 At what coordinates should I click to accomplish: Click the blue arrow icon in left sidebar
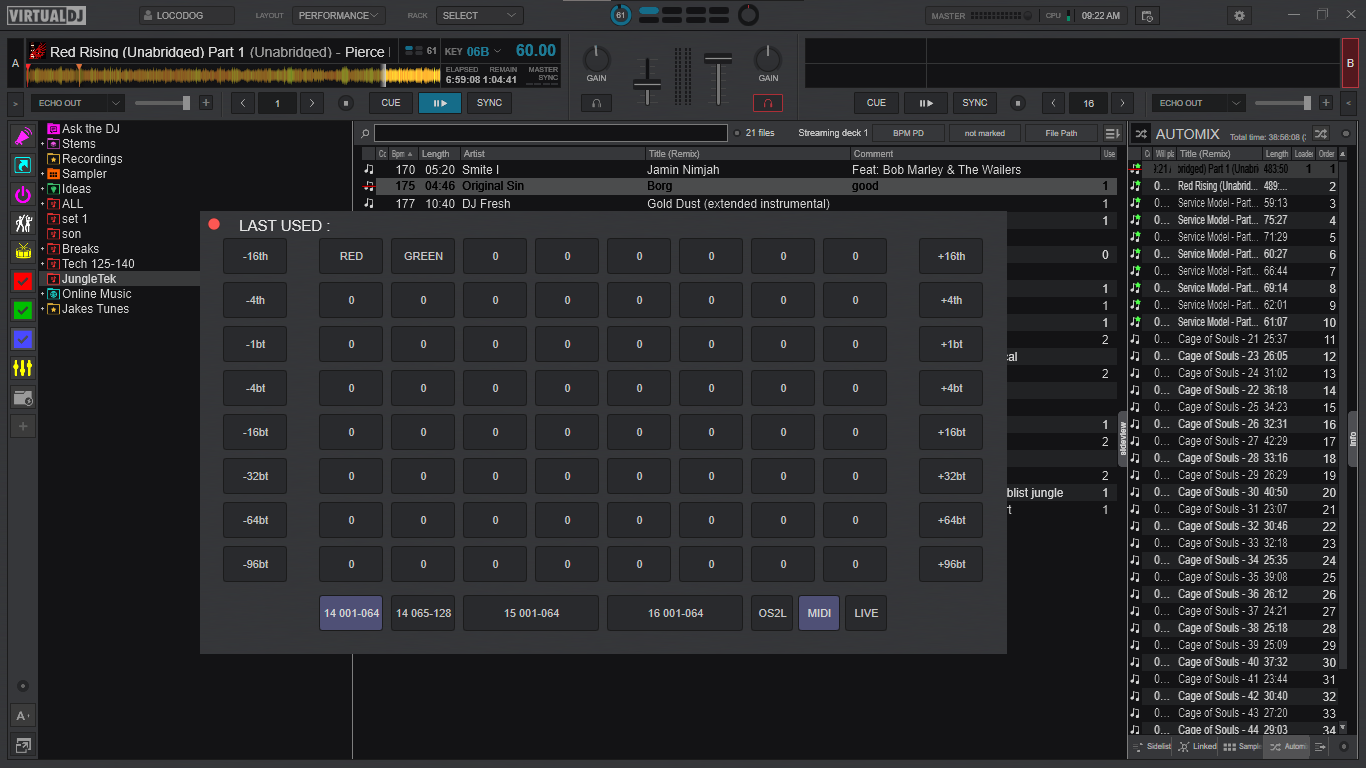pyautogui.click(x=23, y=165)
